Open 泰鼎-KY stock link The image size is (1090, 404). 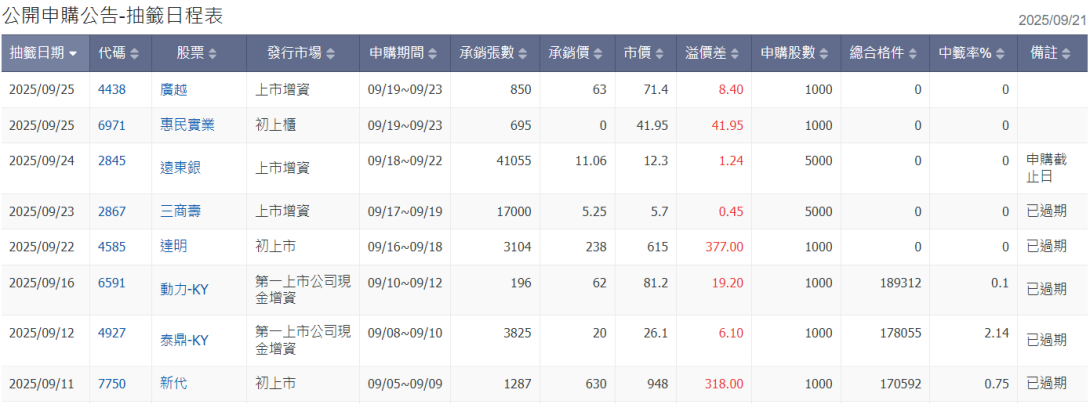tap(184, 340)
